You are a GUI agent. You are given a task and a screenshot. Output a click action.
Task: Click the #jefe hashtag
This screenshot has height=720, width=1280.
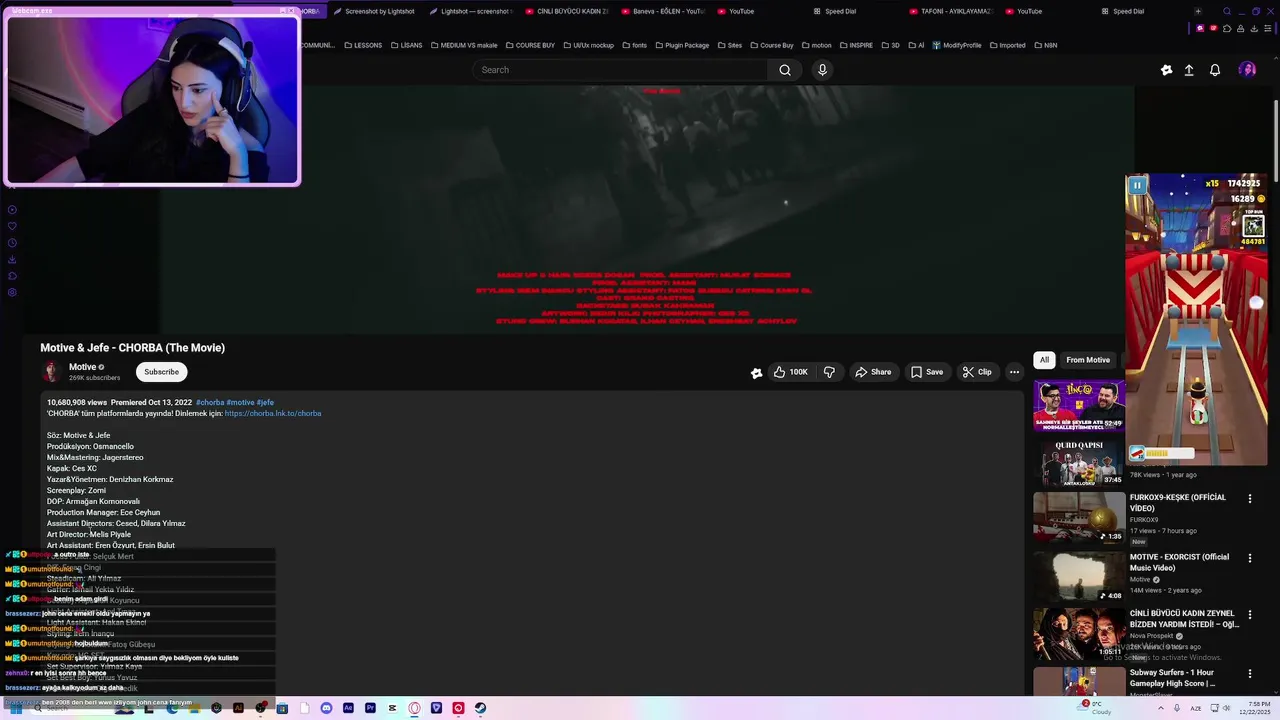pyautogui.click(x=265, y=402)
